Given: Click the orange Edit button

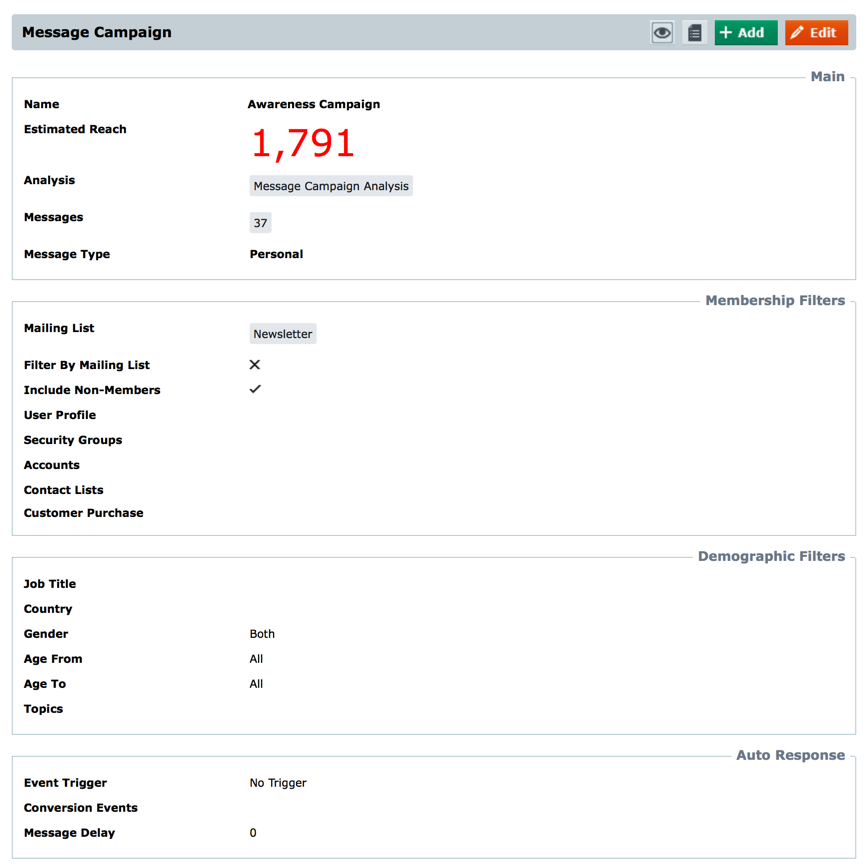Looking at the screenshot, I should [x=816, y=33].
